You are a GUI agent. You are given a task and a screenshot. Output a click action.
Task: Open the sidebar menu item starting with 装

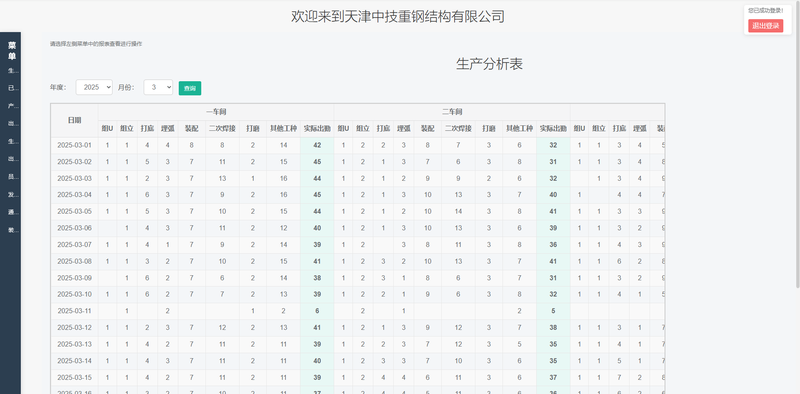[x=10, y=230]
